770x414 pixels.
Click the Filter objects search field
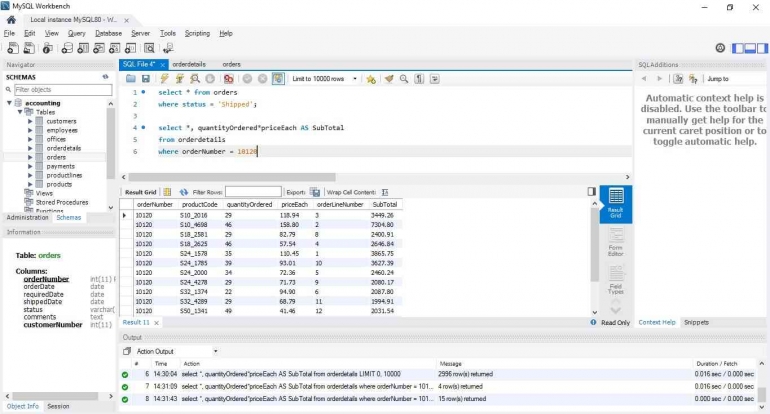coord(63,89)
